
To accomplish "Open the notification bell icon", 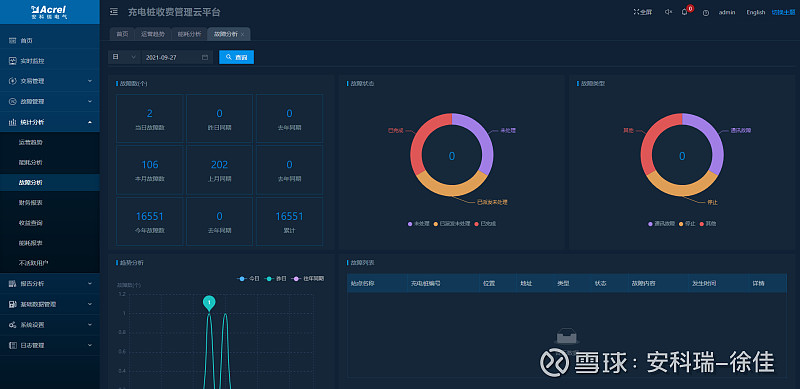I will pyautogui.click(x=685, y=12).
